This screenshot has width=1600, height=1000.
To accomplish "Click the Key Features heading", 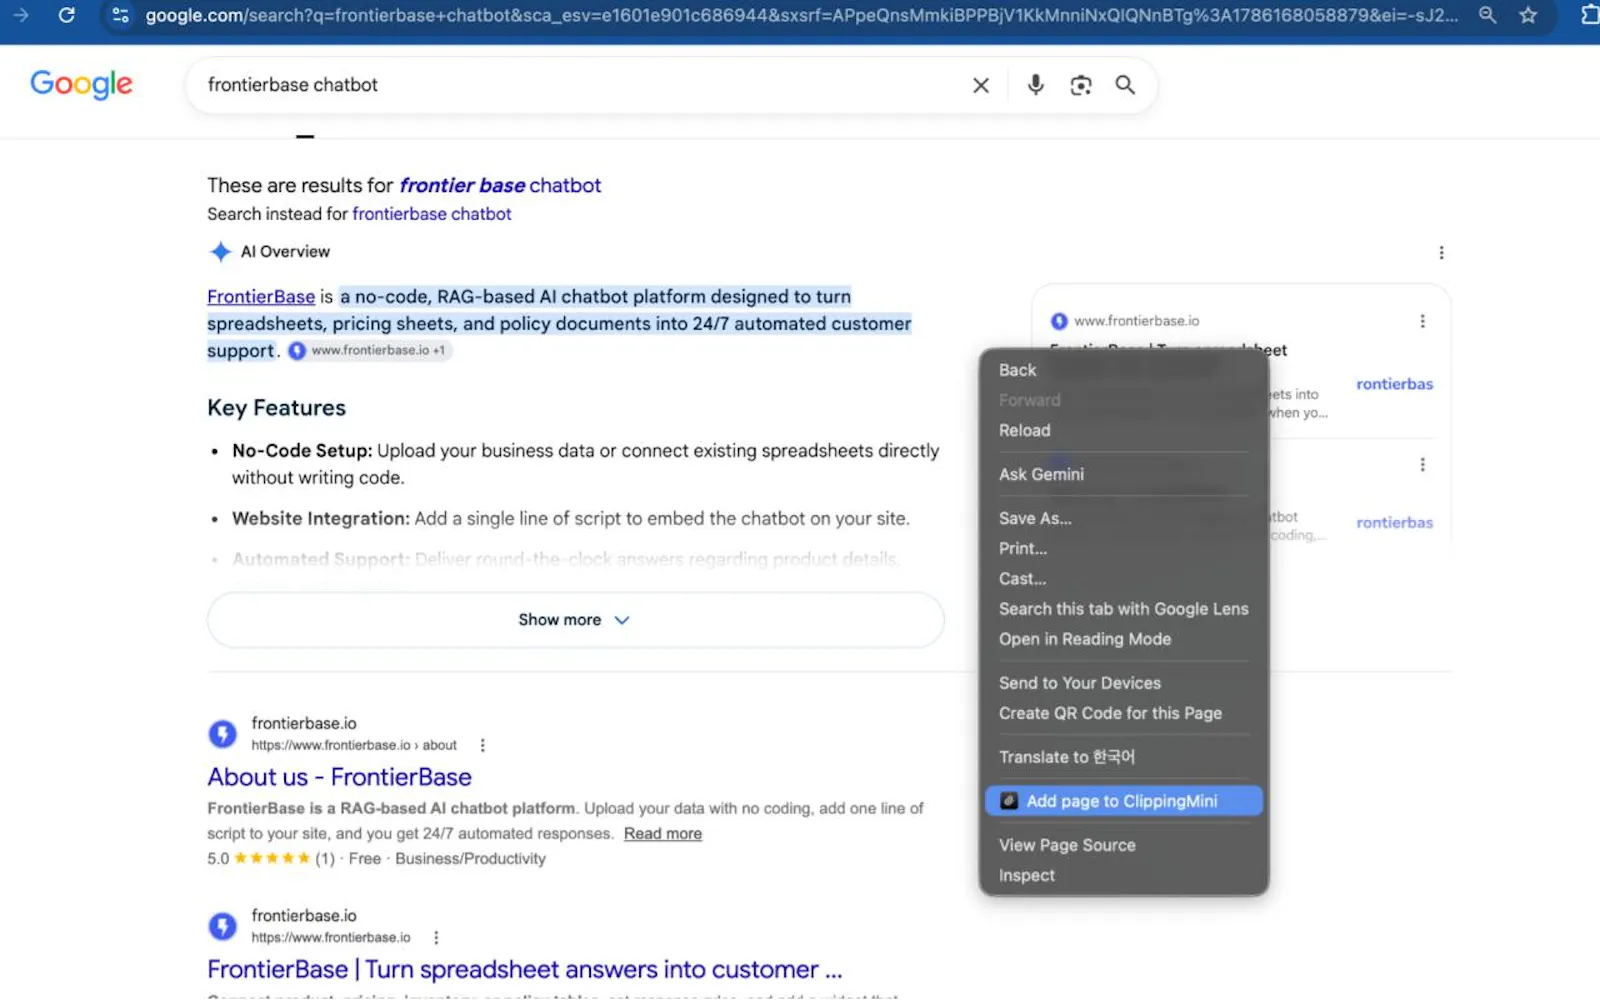I will 276,408.
